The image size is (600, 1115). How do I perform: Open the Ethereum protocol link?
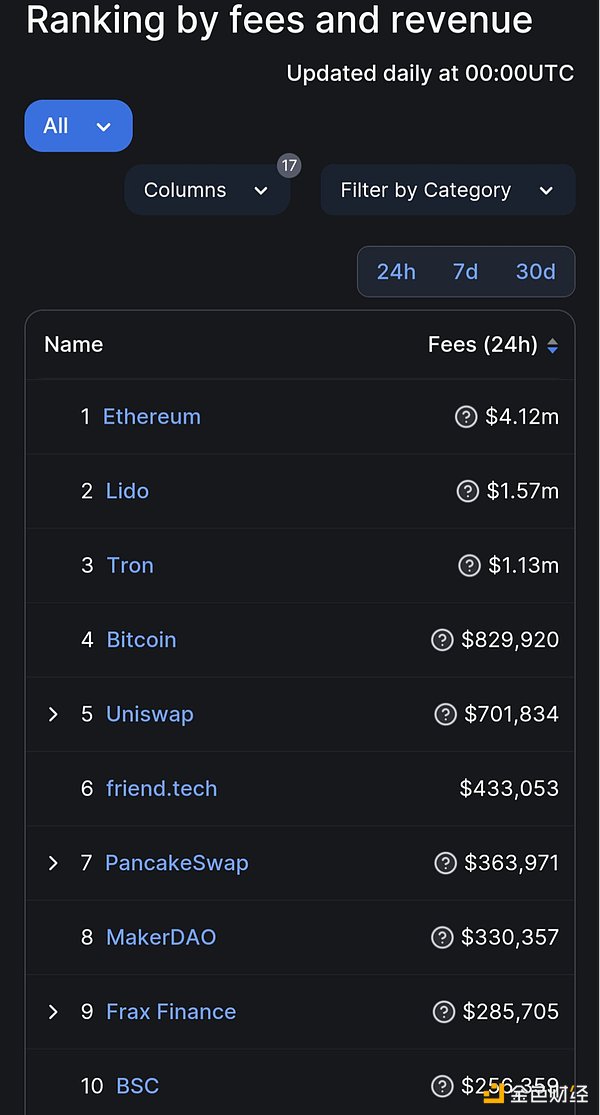pos(152,417)
